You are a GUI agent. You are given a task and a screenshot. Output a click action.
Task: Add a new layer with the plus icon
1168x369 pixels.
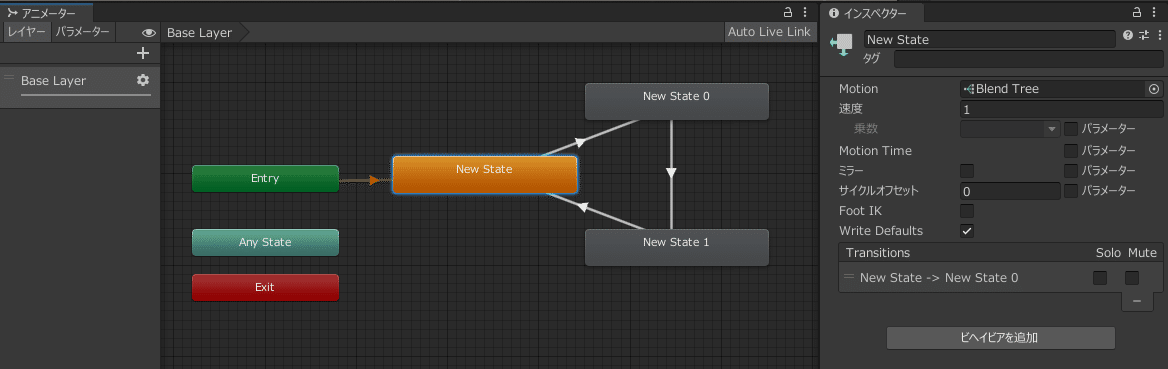tap(144, 54)
